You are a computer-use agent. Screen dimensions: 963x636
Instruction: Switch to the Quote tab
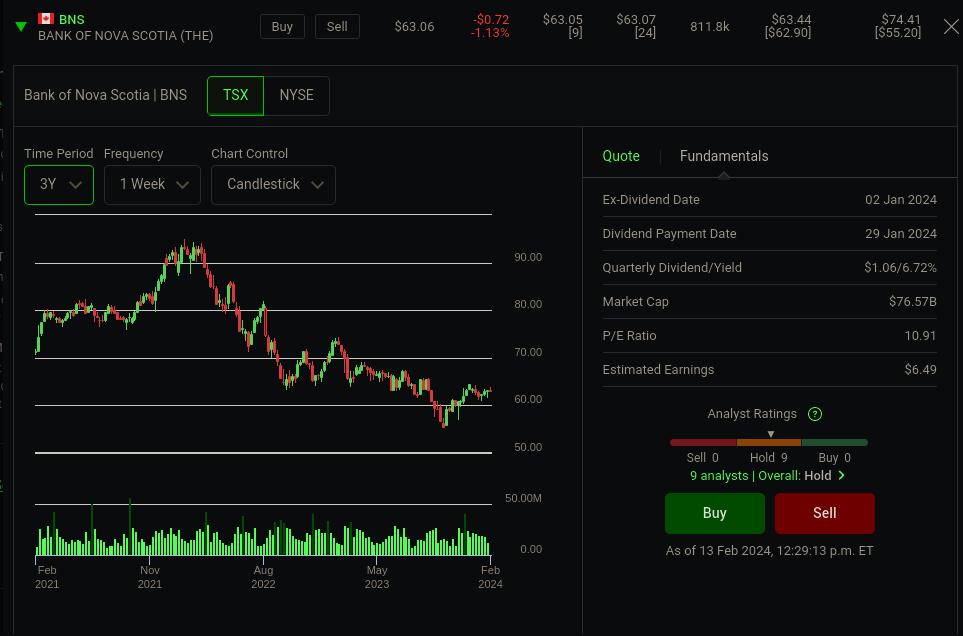click(621, 156)
